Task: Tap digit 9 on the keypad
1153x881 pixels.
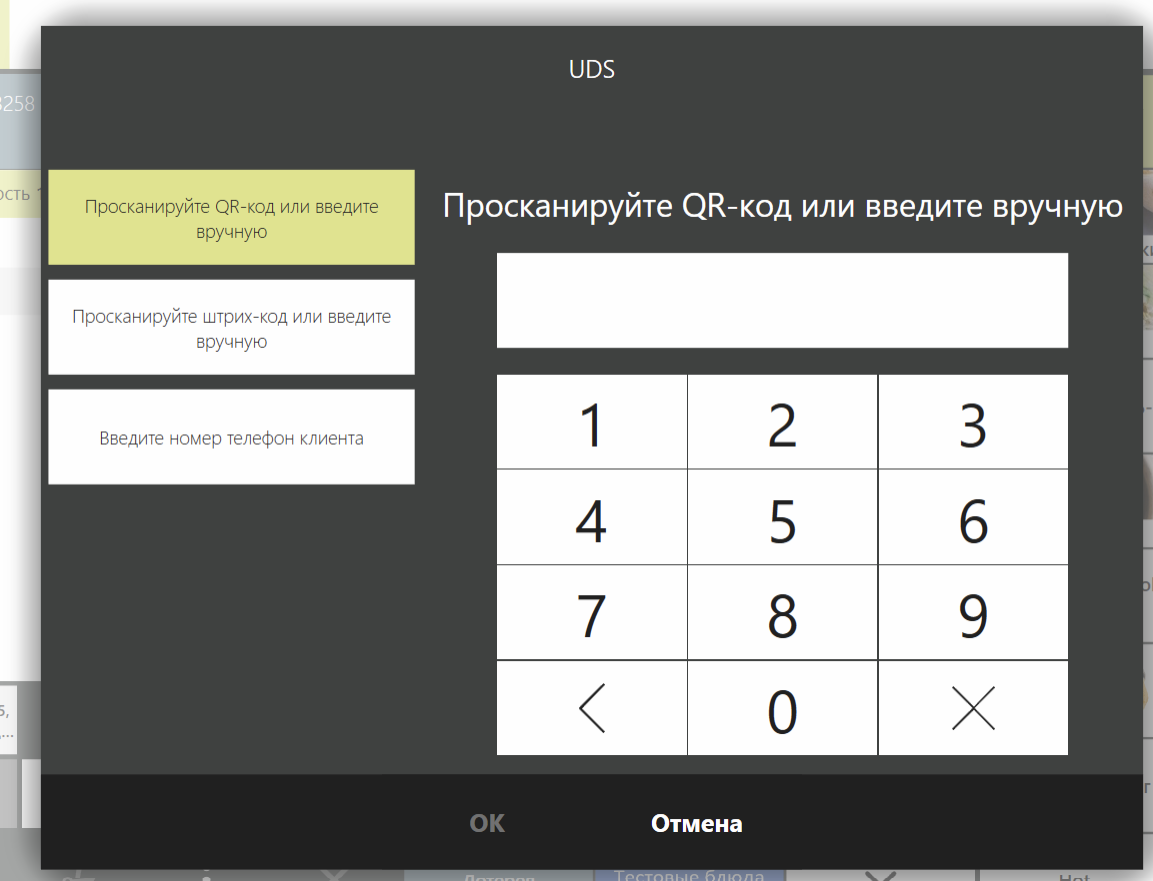Action: coord(973,613)
